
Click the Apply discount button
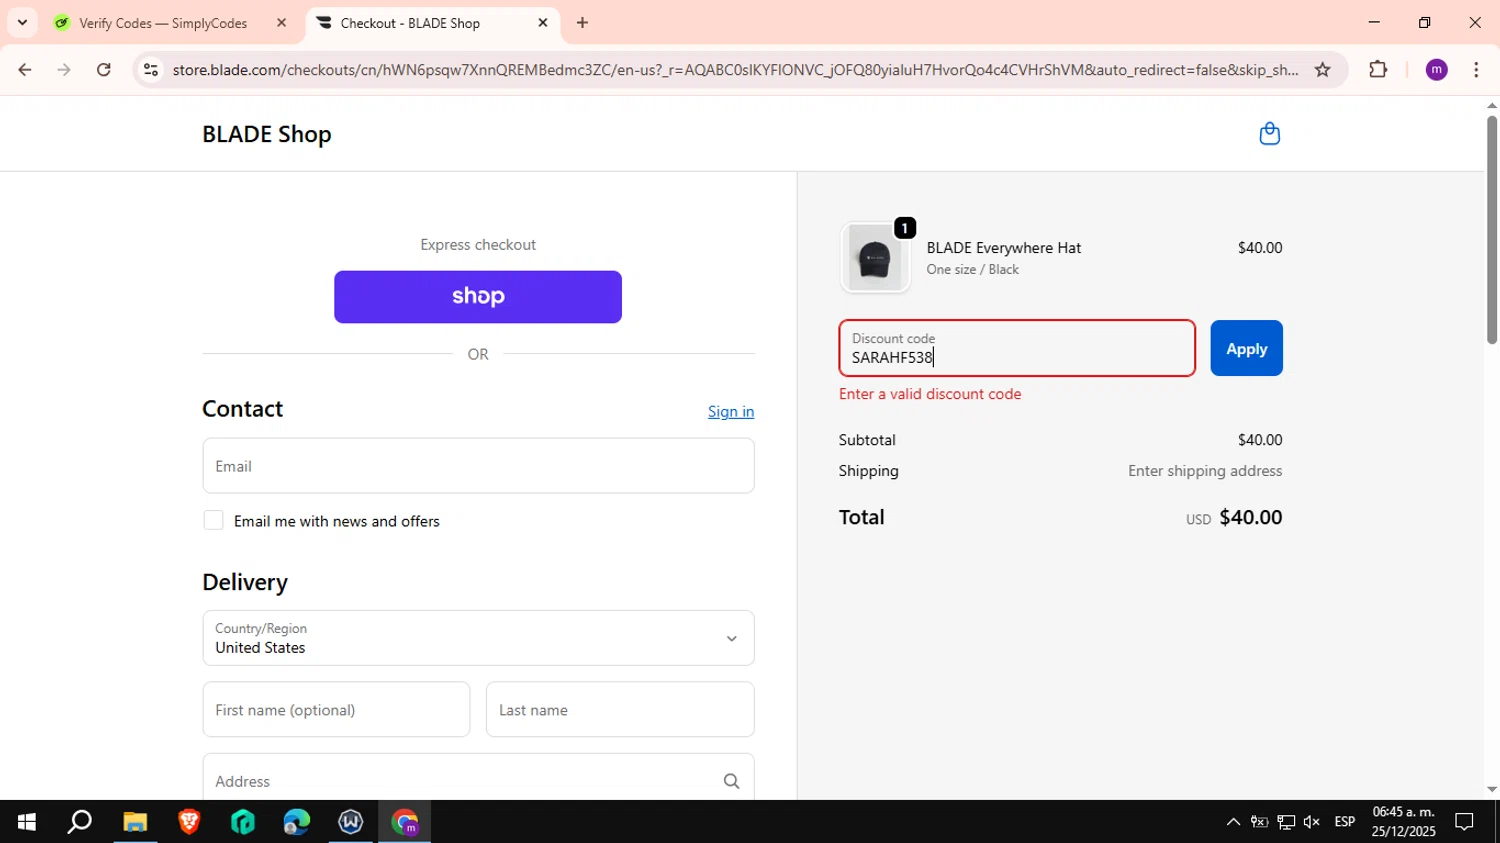pos(1246,348)
